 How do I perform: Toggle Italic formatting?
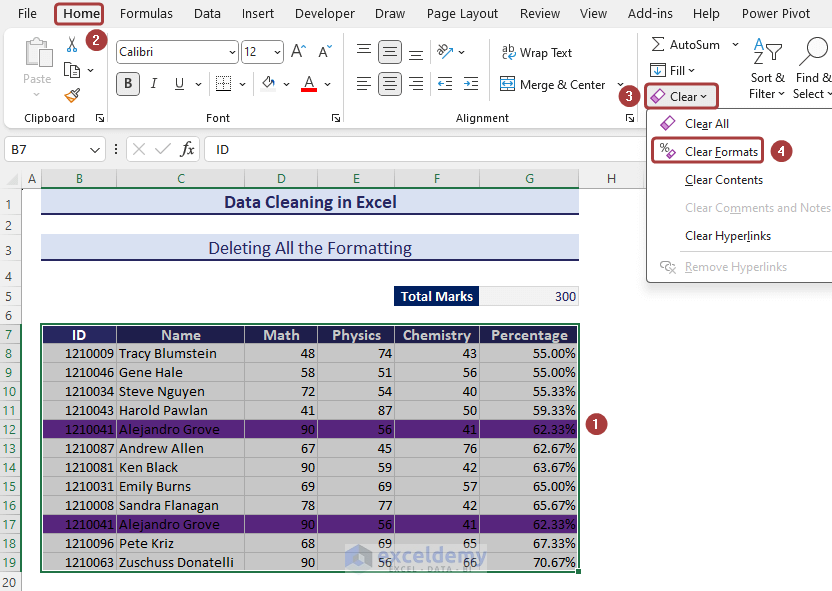point(156,85)
